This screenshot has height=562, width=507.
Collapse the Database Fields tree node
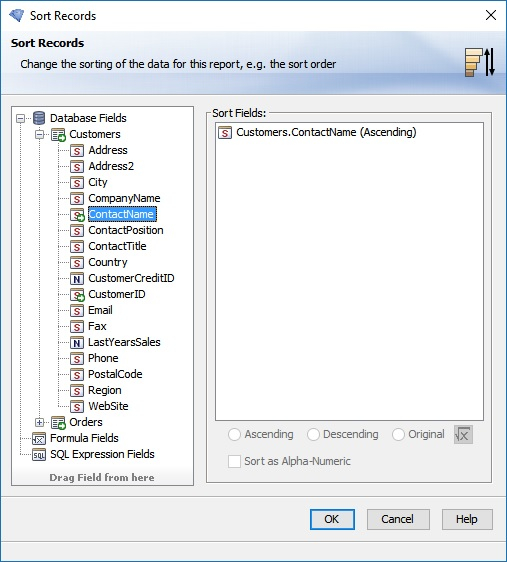[21, 118]
